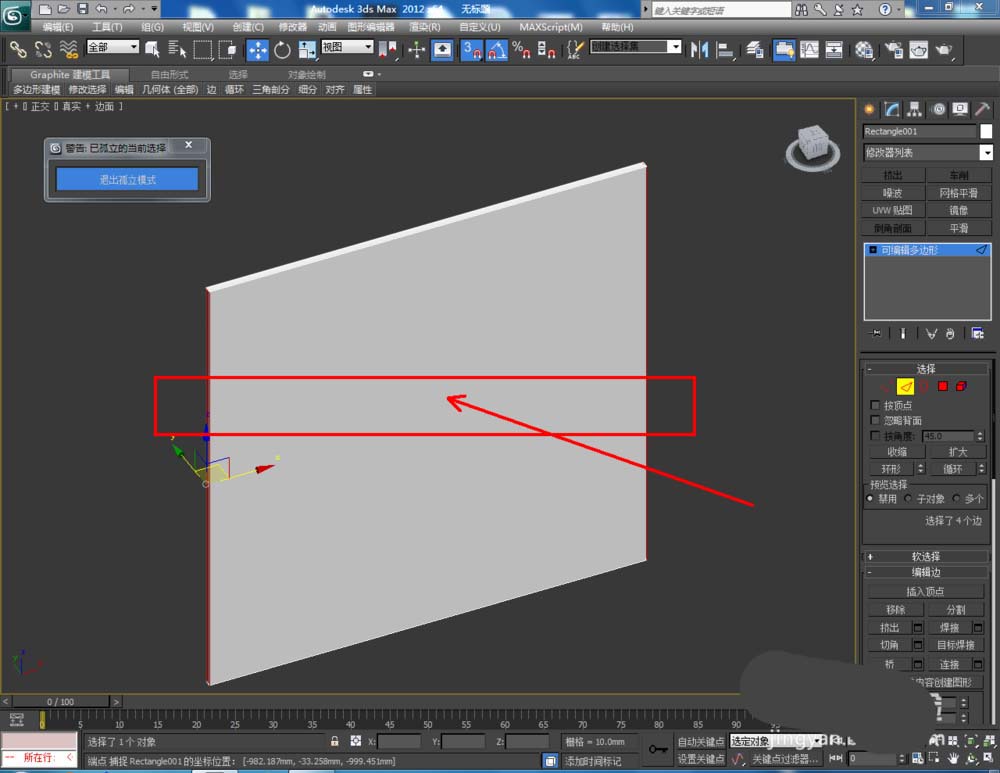Click the 收缩 selection button
The width and height of the screenshot is (1000, 773).
[897, 452]
